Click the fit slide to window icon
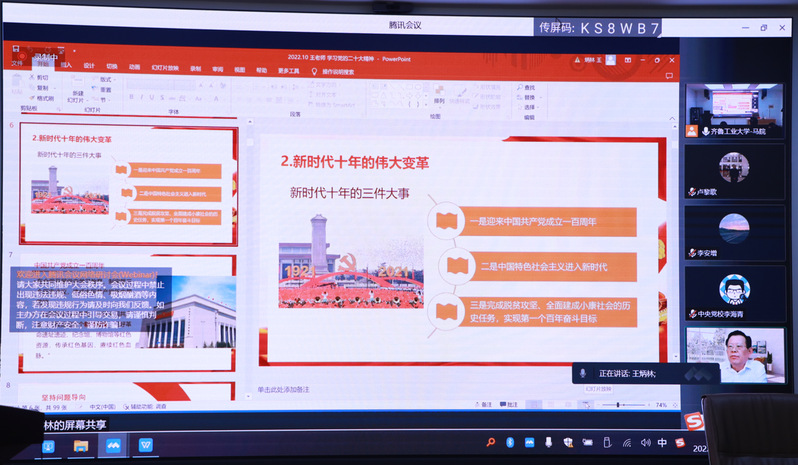798x465 pixels. (675, 405)
